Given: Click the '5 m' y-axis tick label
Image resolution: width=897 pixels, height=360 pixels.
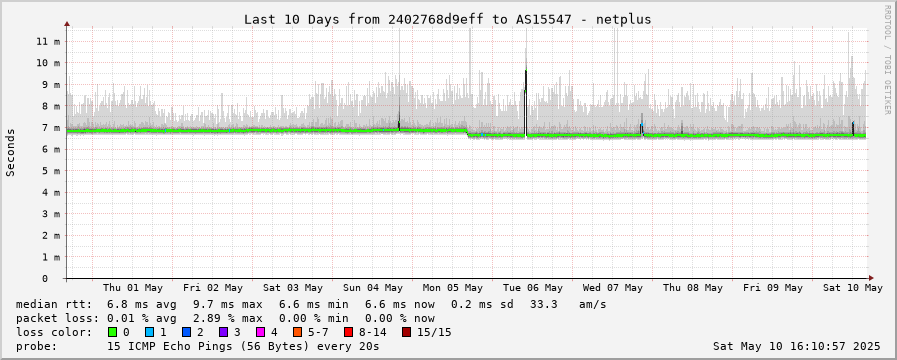Looking at the screenshot, I should coord(51,171).
